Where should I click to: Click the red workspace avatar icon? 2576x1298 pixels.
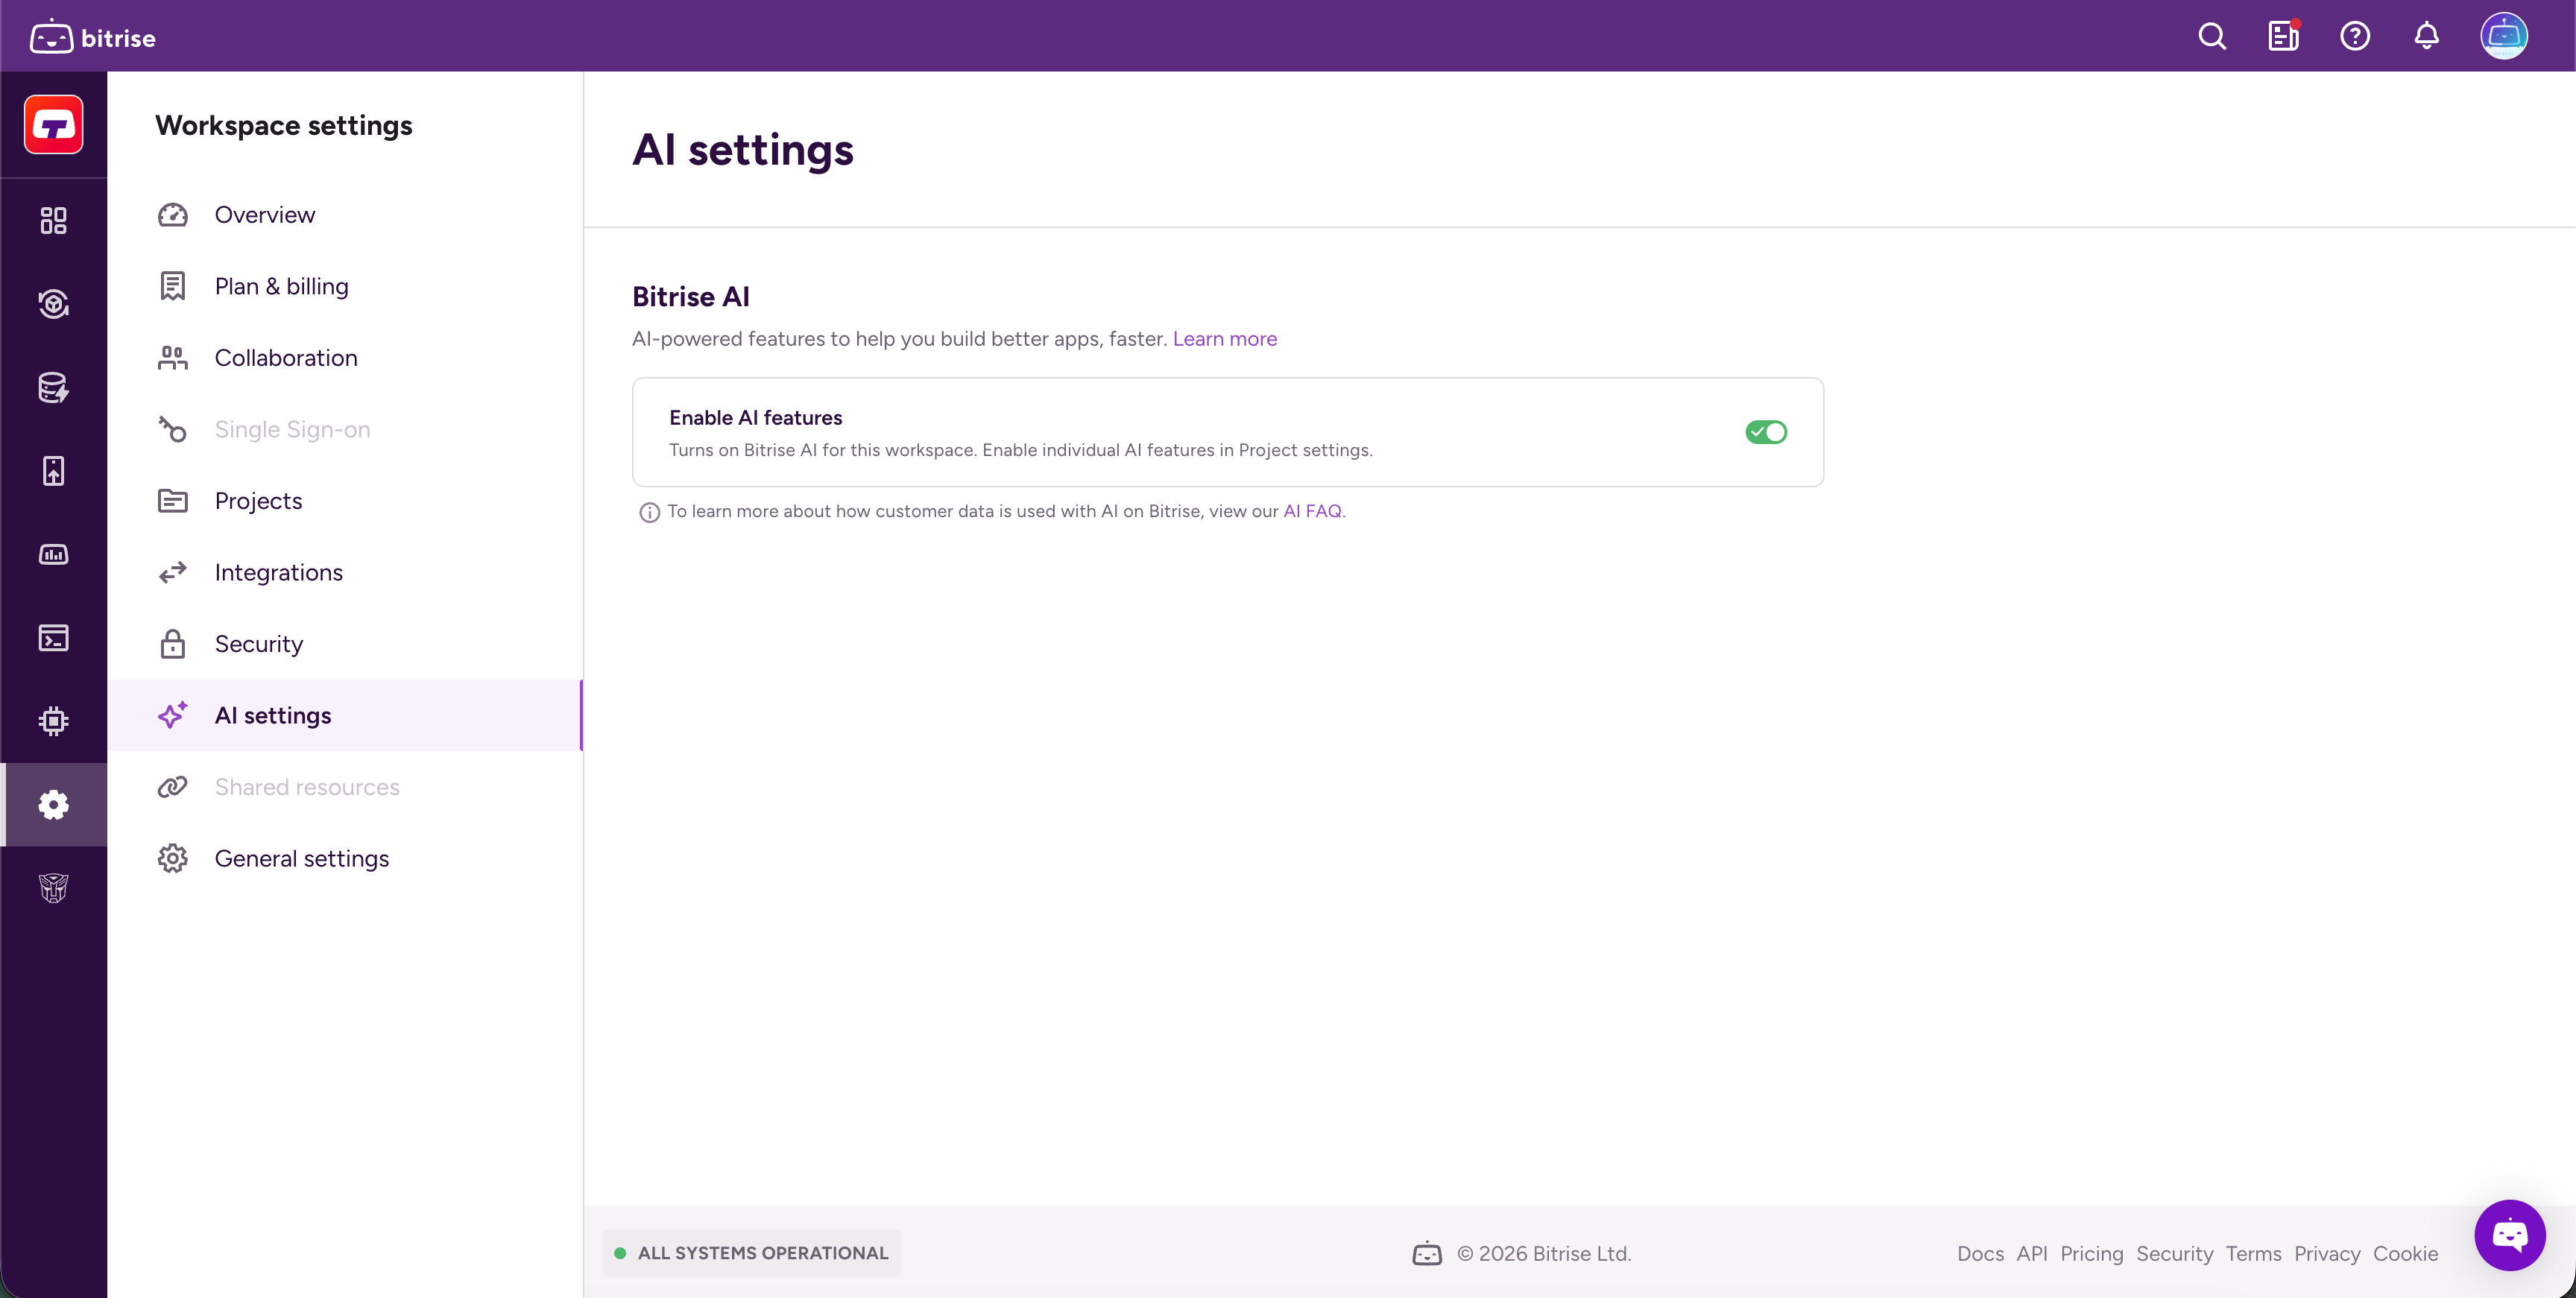click(x=54, y=125)
